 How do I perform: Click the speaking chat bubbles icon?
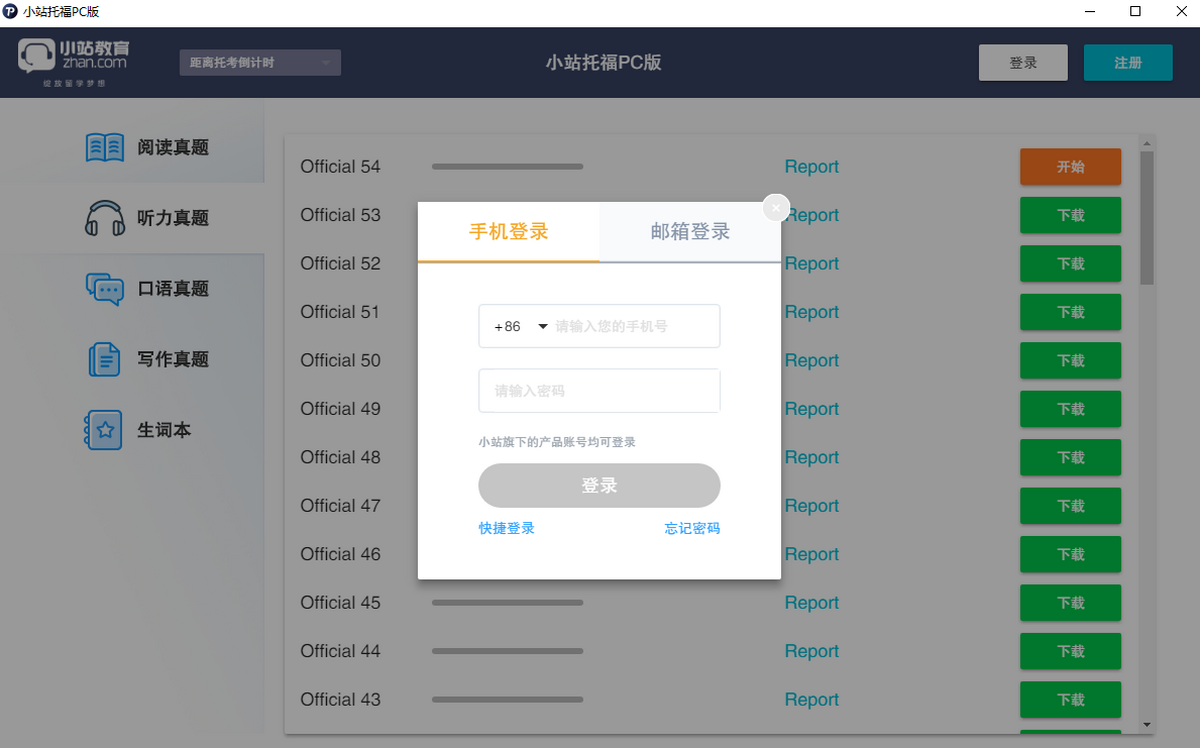click(x=105, y=289)
